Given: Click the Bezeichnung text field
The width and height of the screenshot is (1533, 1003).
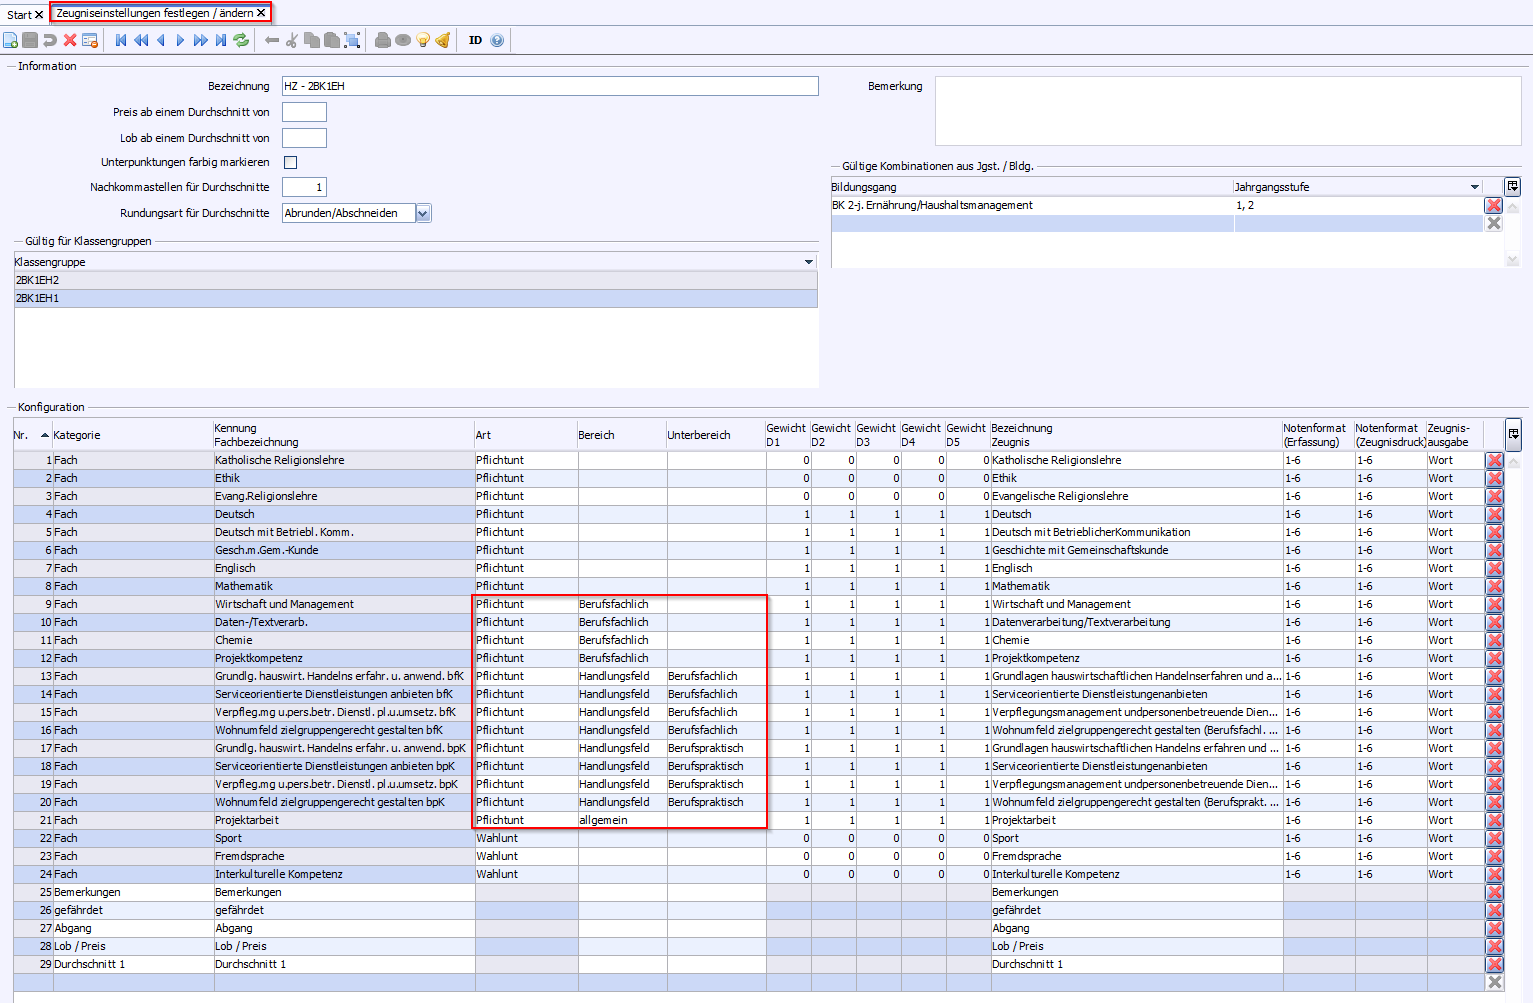Looking at the screenshot, I should coord(549,86).
